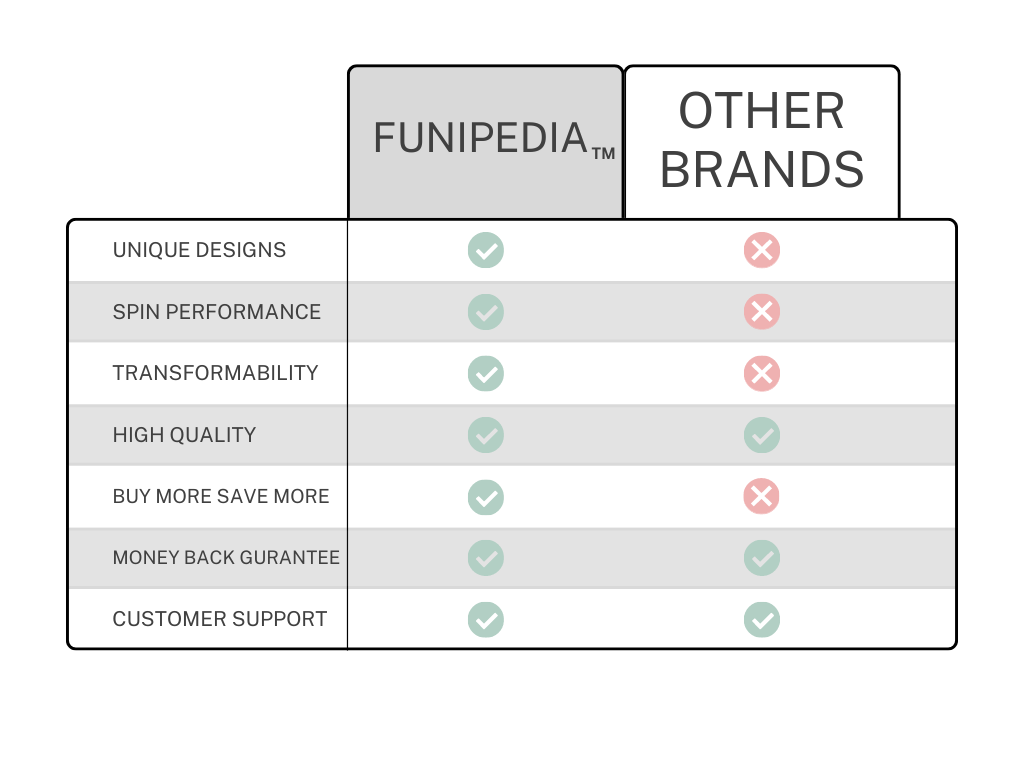Click the UNIQUE DESIGNS row label
Viewport: 1024px width, 768px height.
point(199,250)
